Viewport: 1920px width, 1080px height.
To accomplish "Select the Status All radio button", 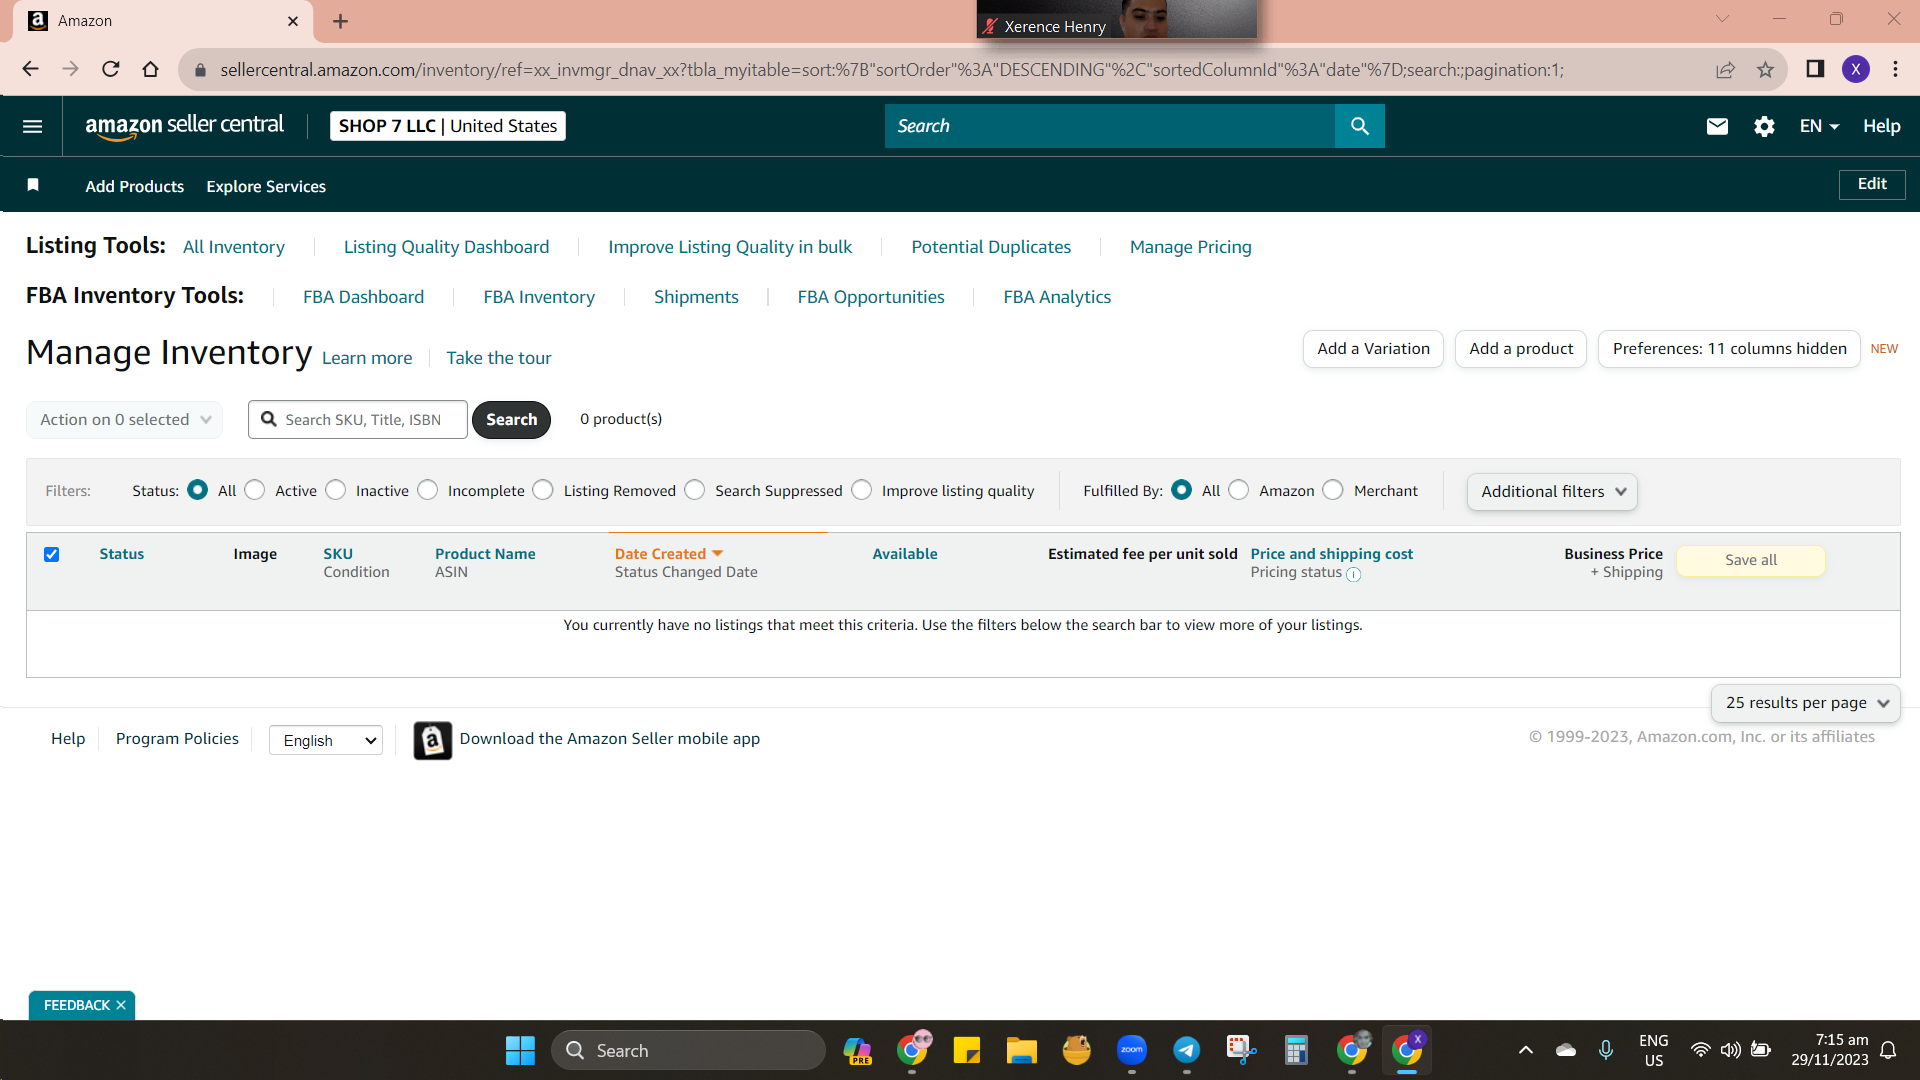I will click(x=198, y=490).
